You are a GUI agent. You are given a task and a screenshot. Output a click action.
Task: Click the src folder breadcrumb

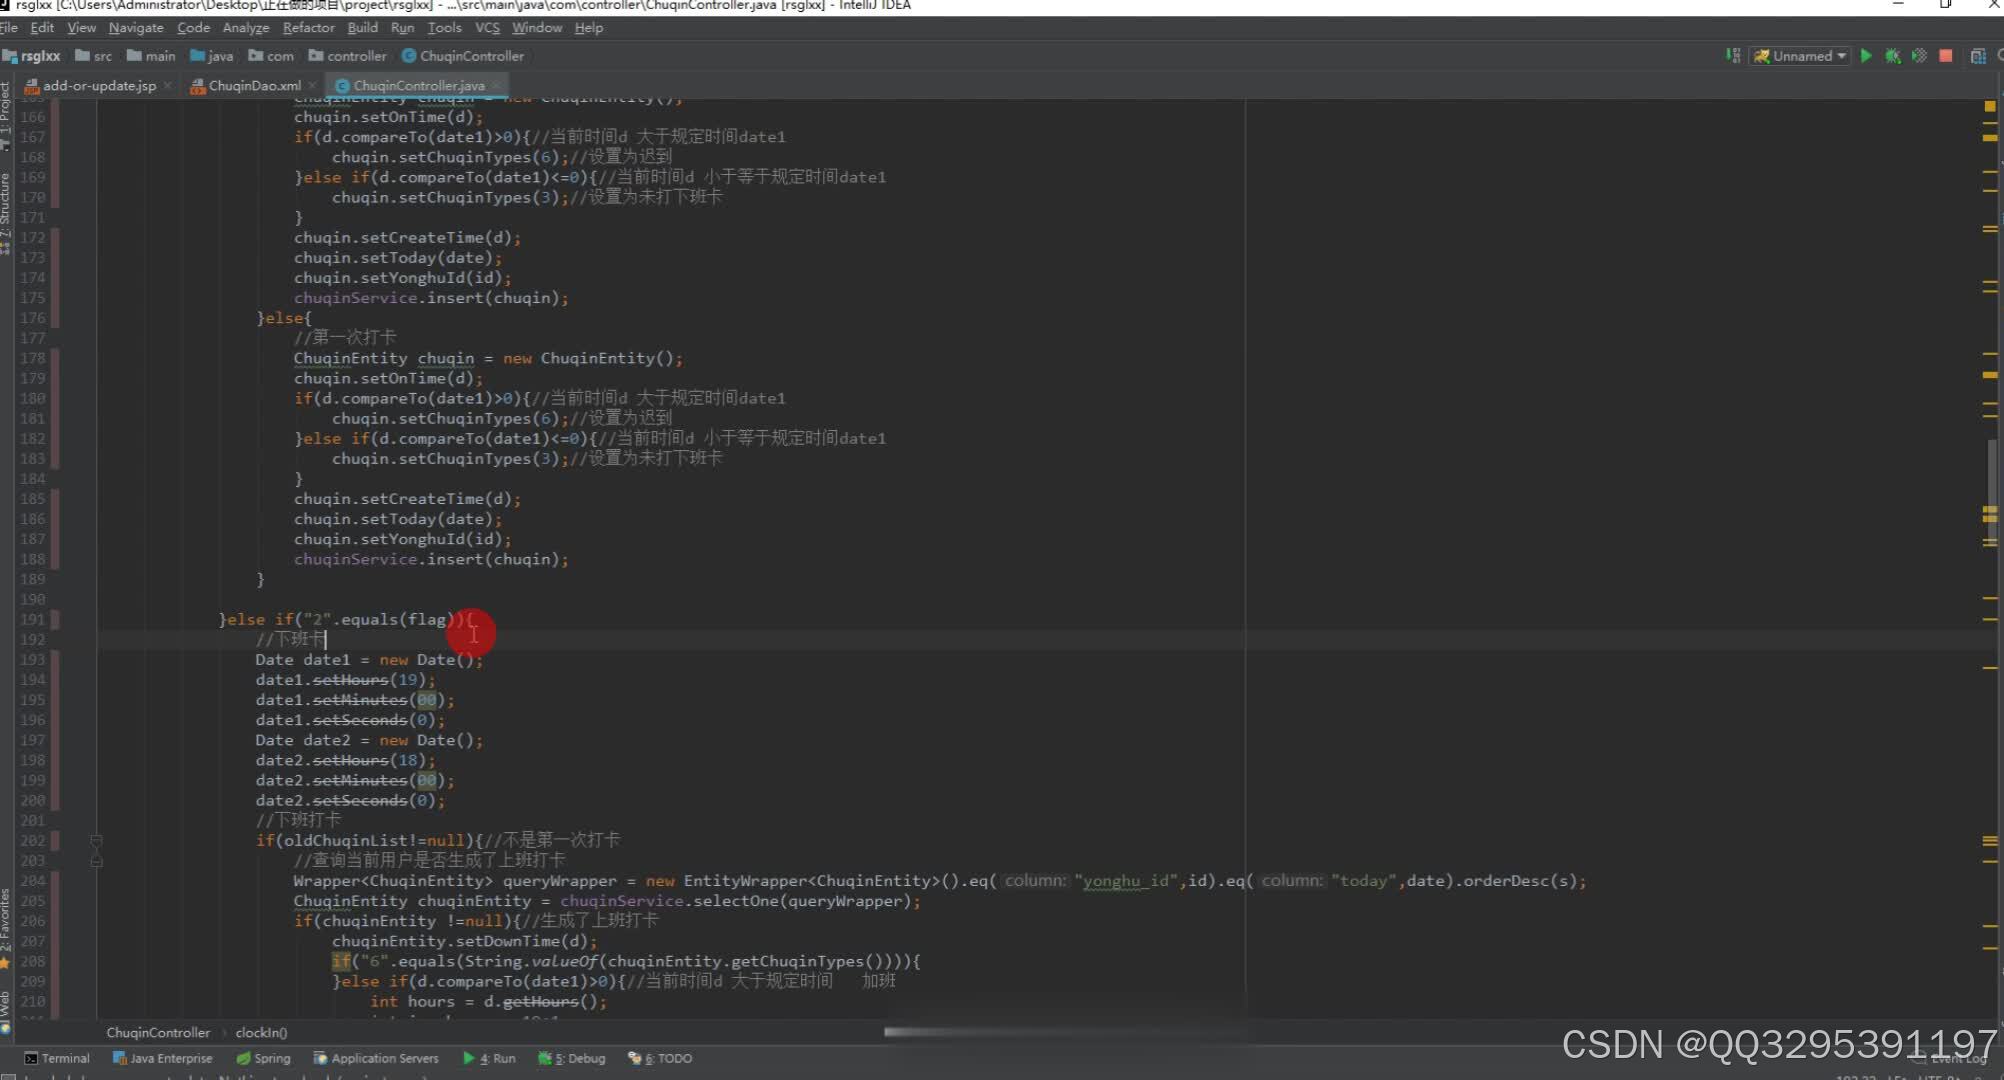(93, 56)
